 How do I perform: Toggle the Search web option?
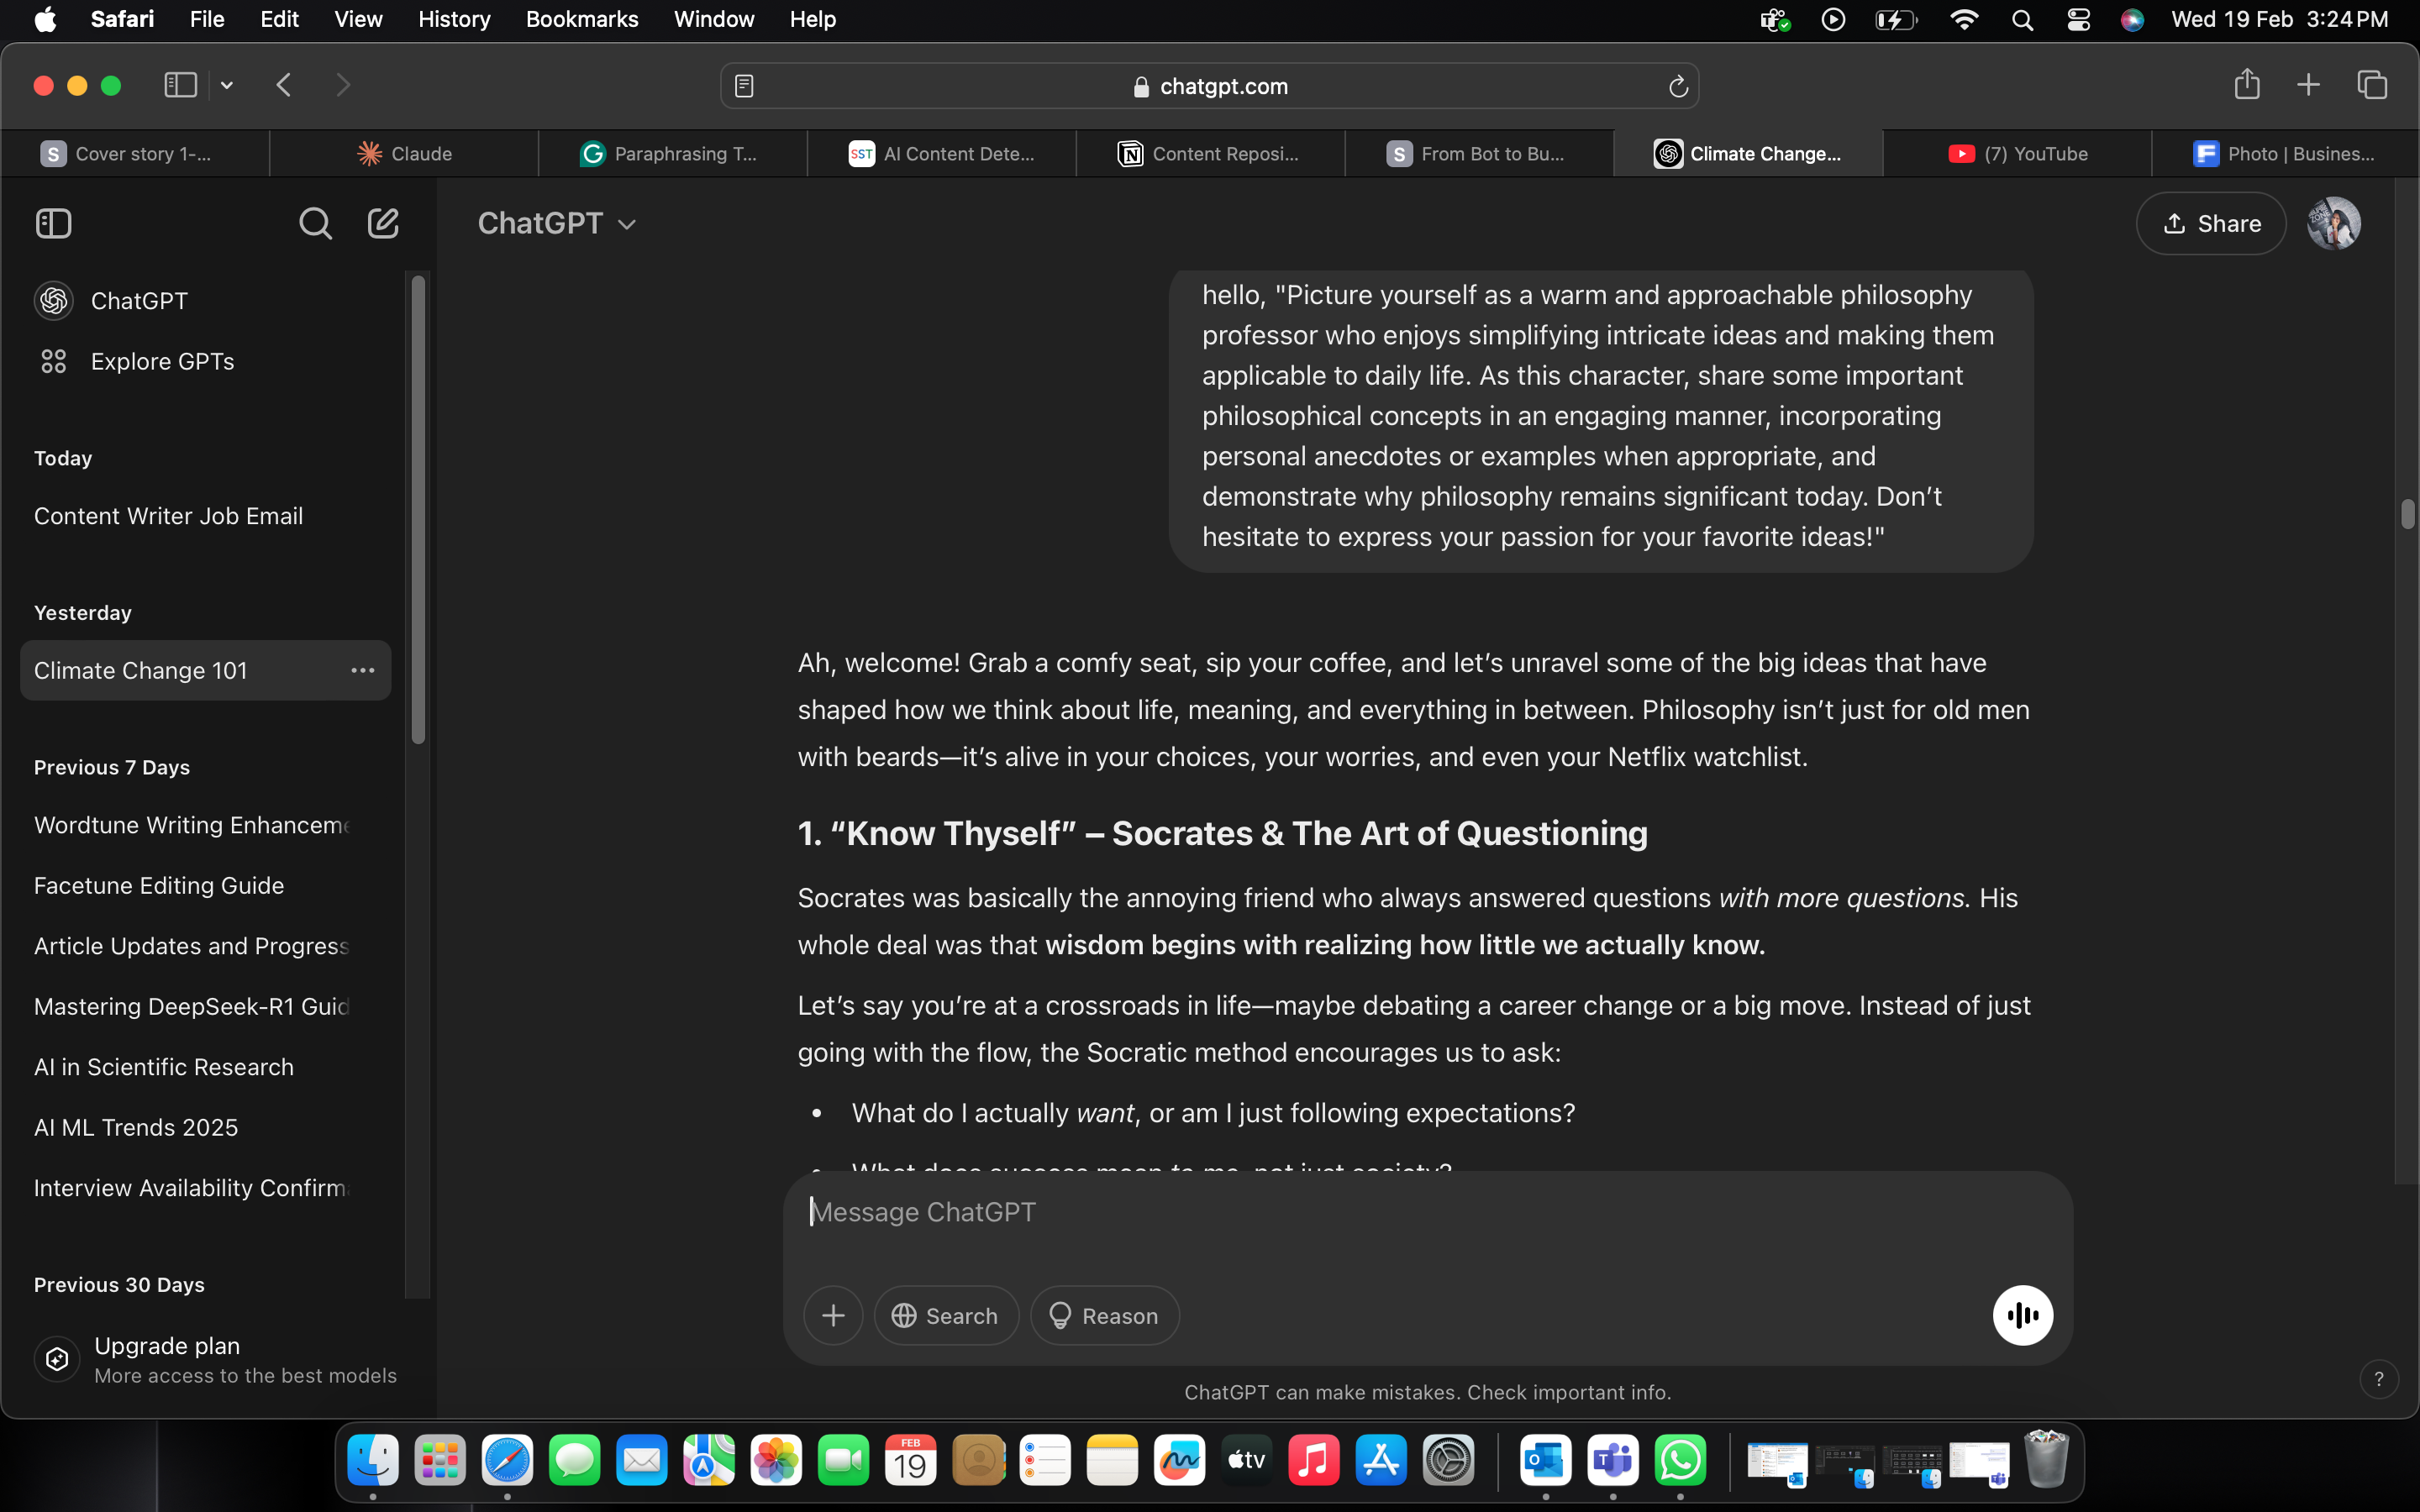click(x=946, y=1315)
